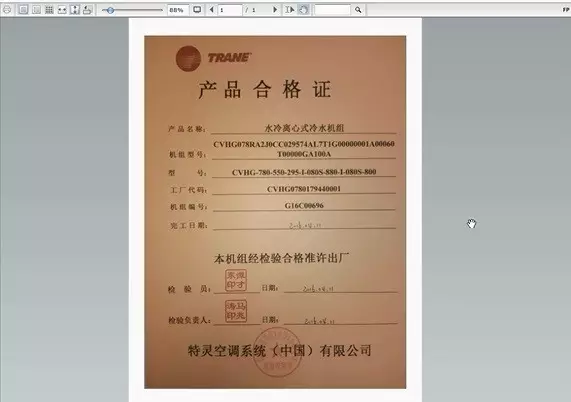Toggle fullscreen display icon
The height and width of the screenshot is (402, 571).
point(197,10)
